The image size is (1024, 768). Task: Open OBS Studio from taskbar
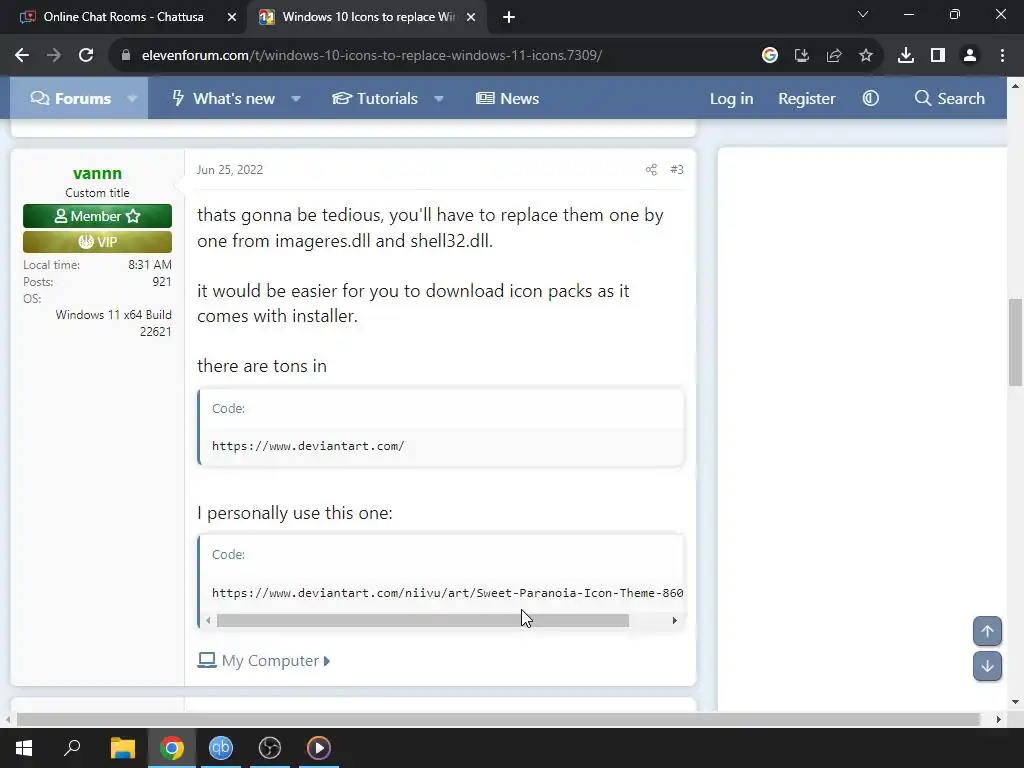[270, 748]
